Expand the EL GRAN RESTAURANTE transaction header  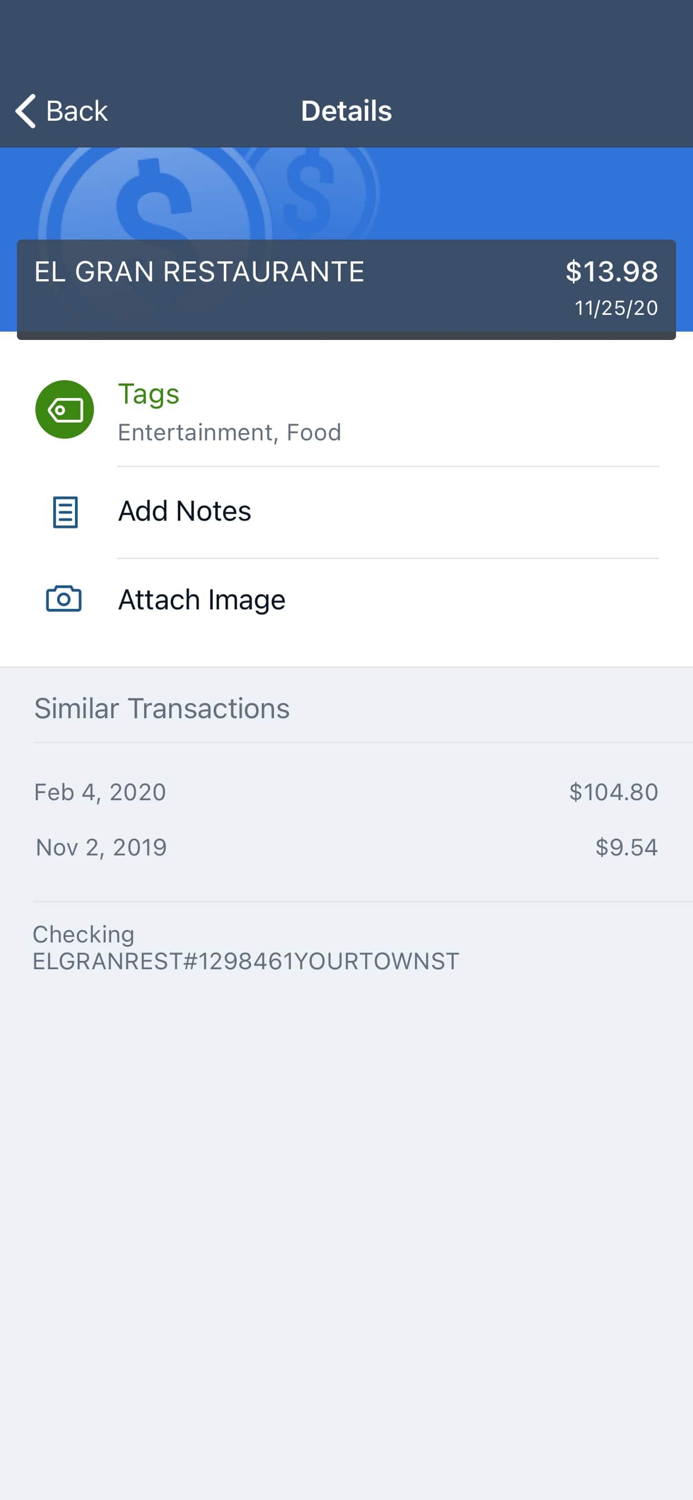[x=199, y=271]
